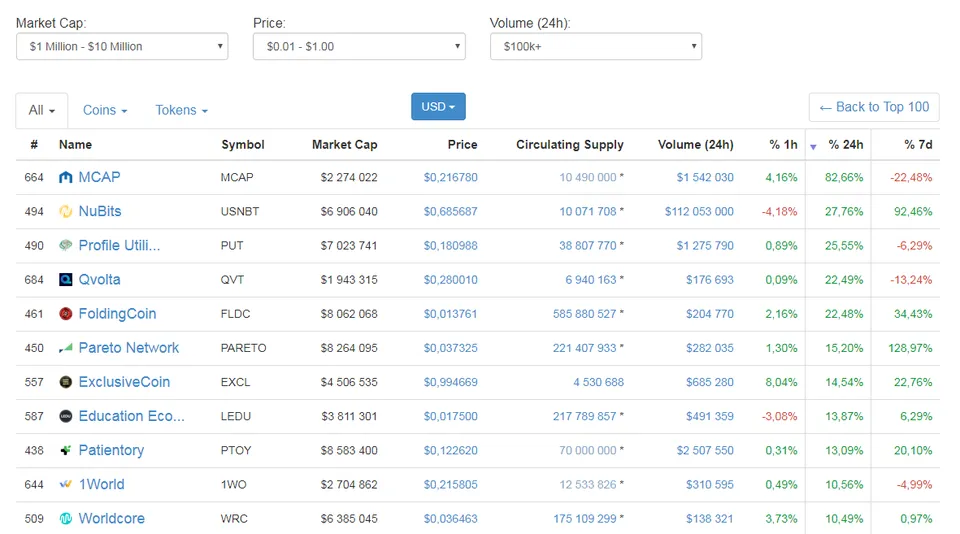960x534 pixels.
Task: Sort table by Price column
Action: (462, 145)
